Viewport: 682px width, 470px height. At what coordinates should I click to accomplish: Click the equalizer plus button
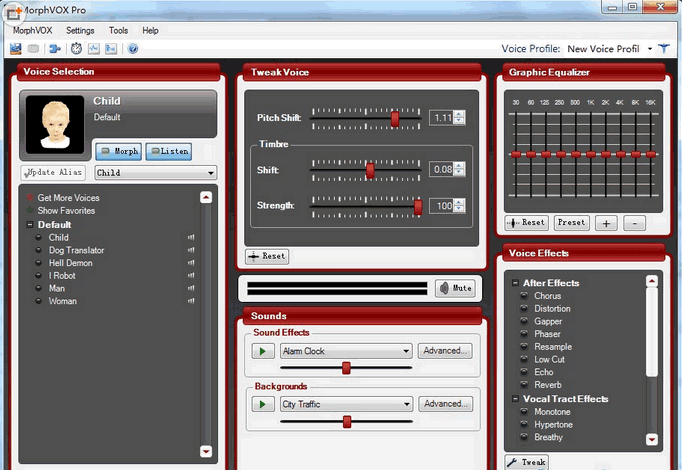606,223
